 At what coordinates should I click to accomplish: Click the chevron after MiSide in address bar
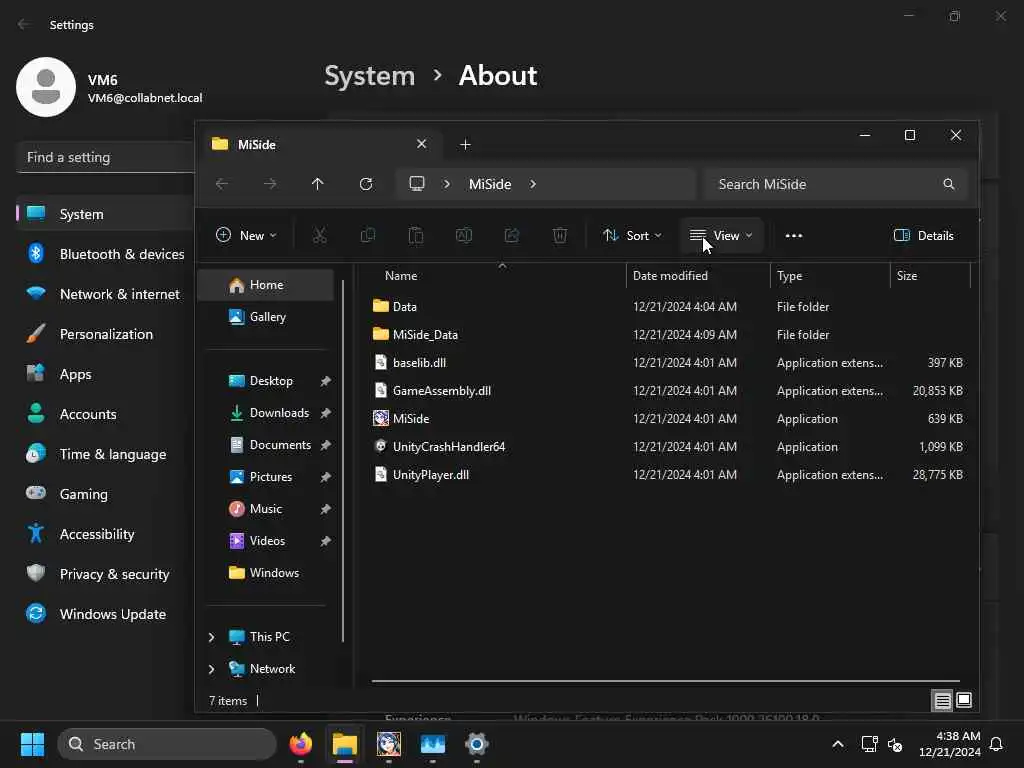point(533,184)
